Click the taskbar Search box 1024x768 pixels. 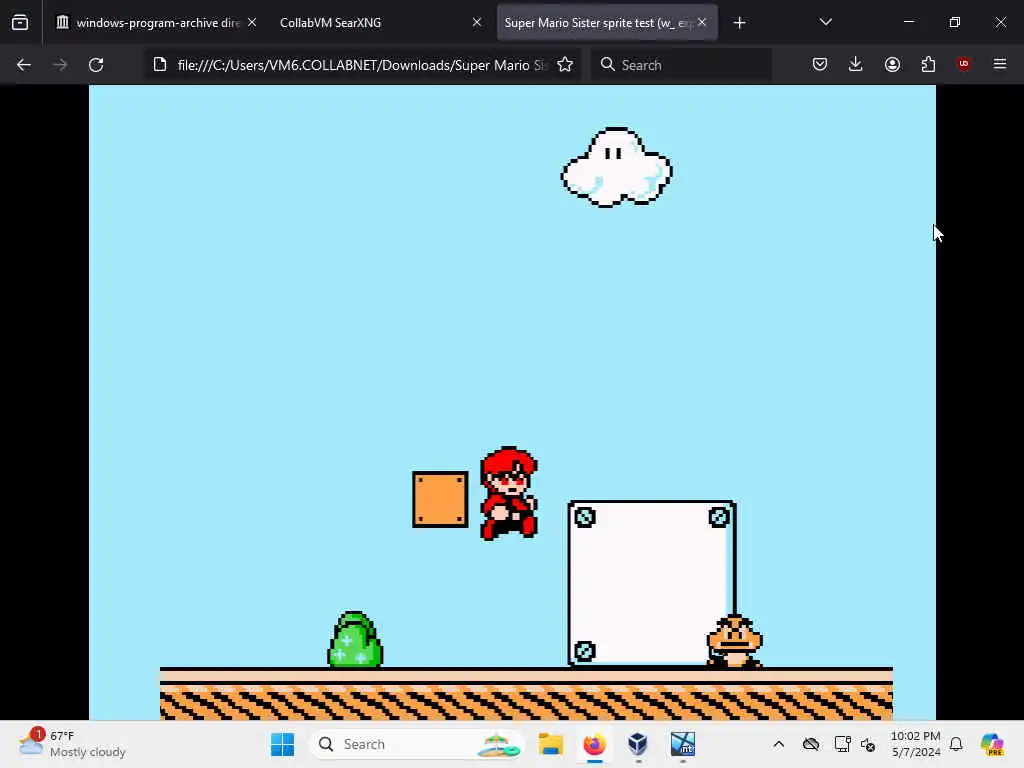pyautogui.click(x=417, y=744)
